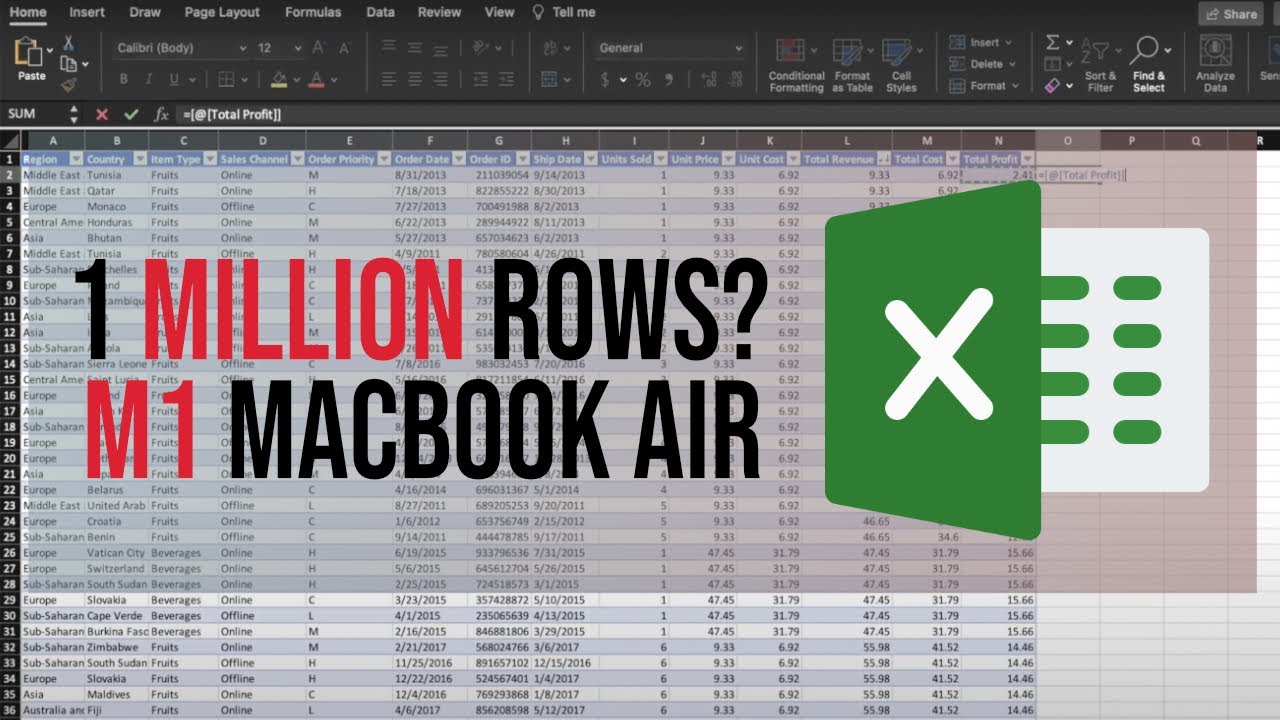
Task: Open the Order Priority filter dropdown
Action: (384, 159)
